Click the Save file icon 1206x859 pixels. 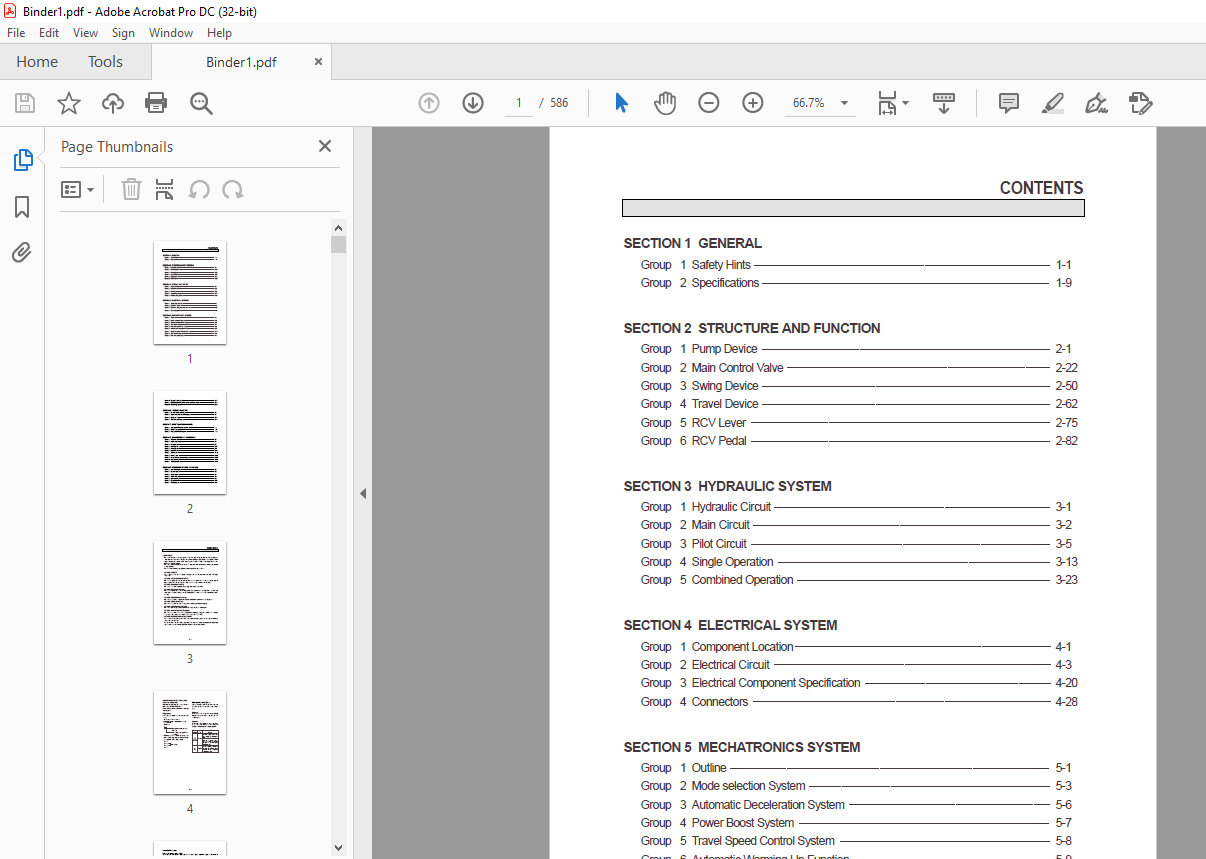25,103
